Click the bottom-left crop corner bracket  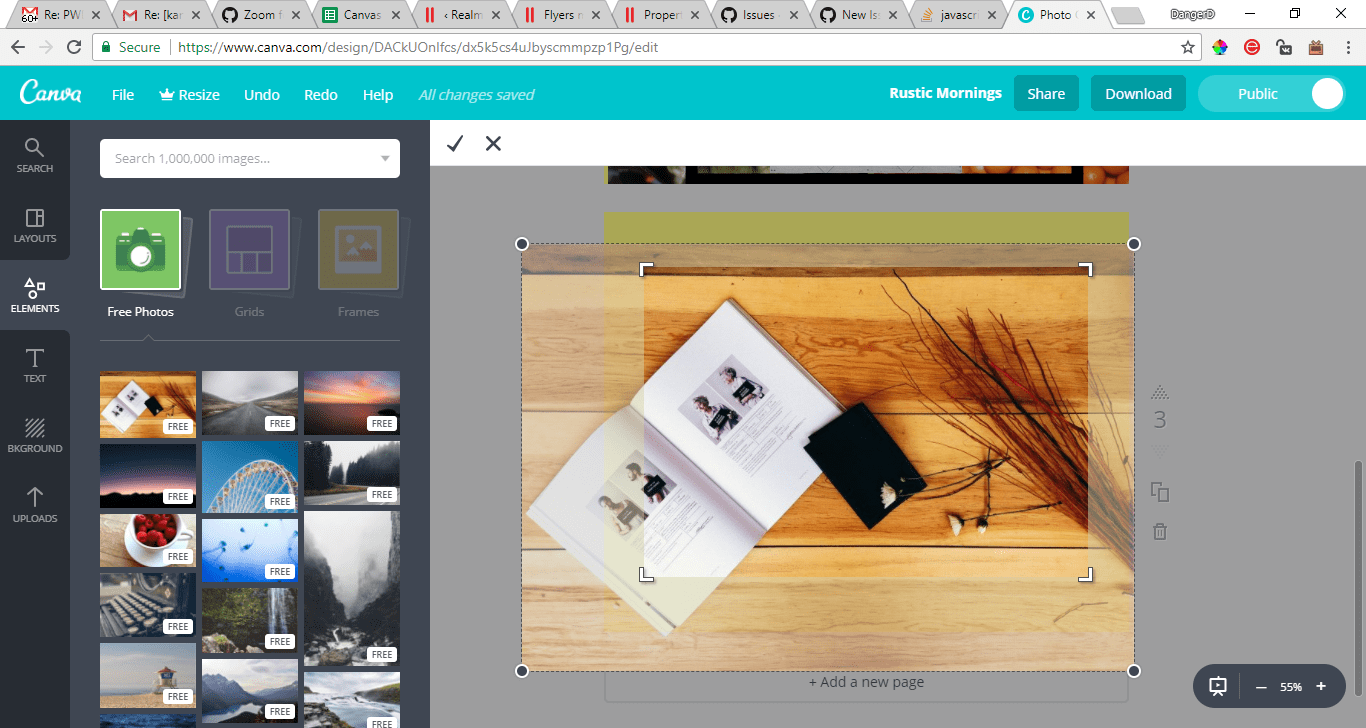(x=647, y=573)
